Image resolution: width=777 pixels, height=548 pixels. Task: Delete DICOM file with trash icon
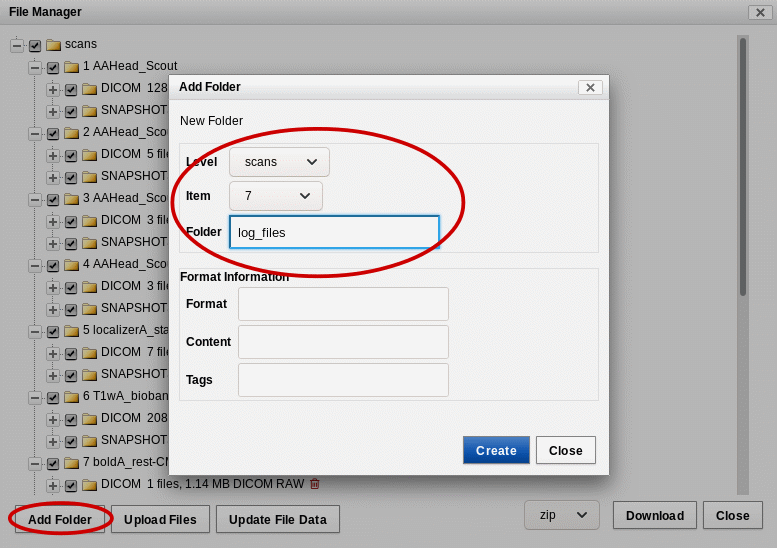pos(315,484)
